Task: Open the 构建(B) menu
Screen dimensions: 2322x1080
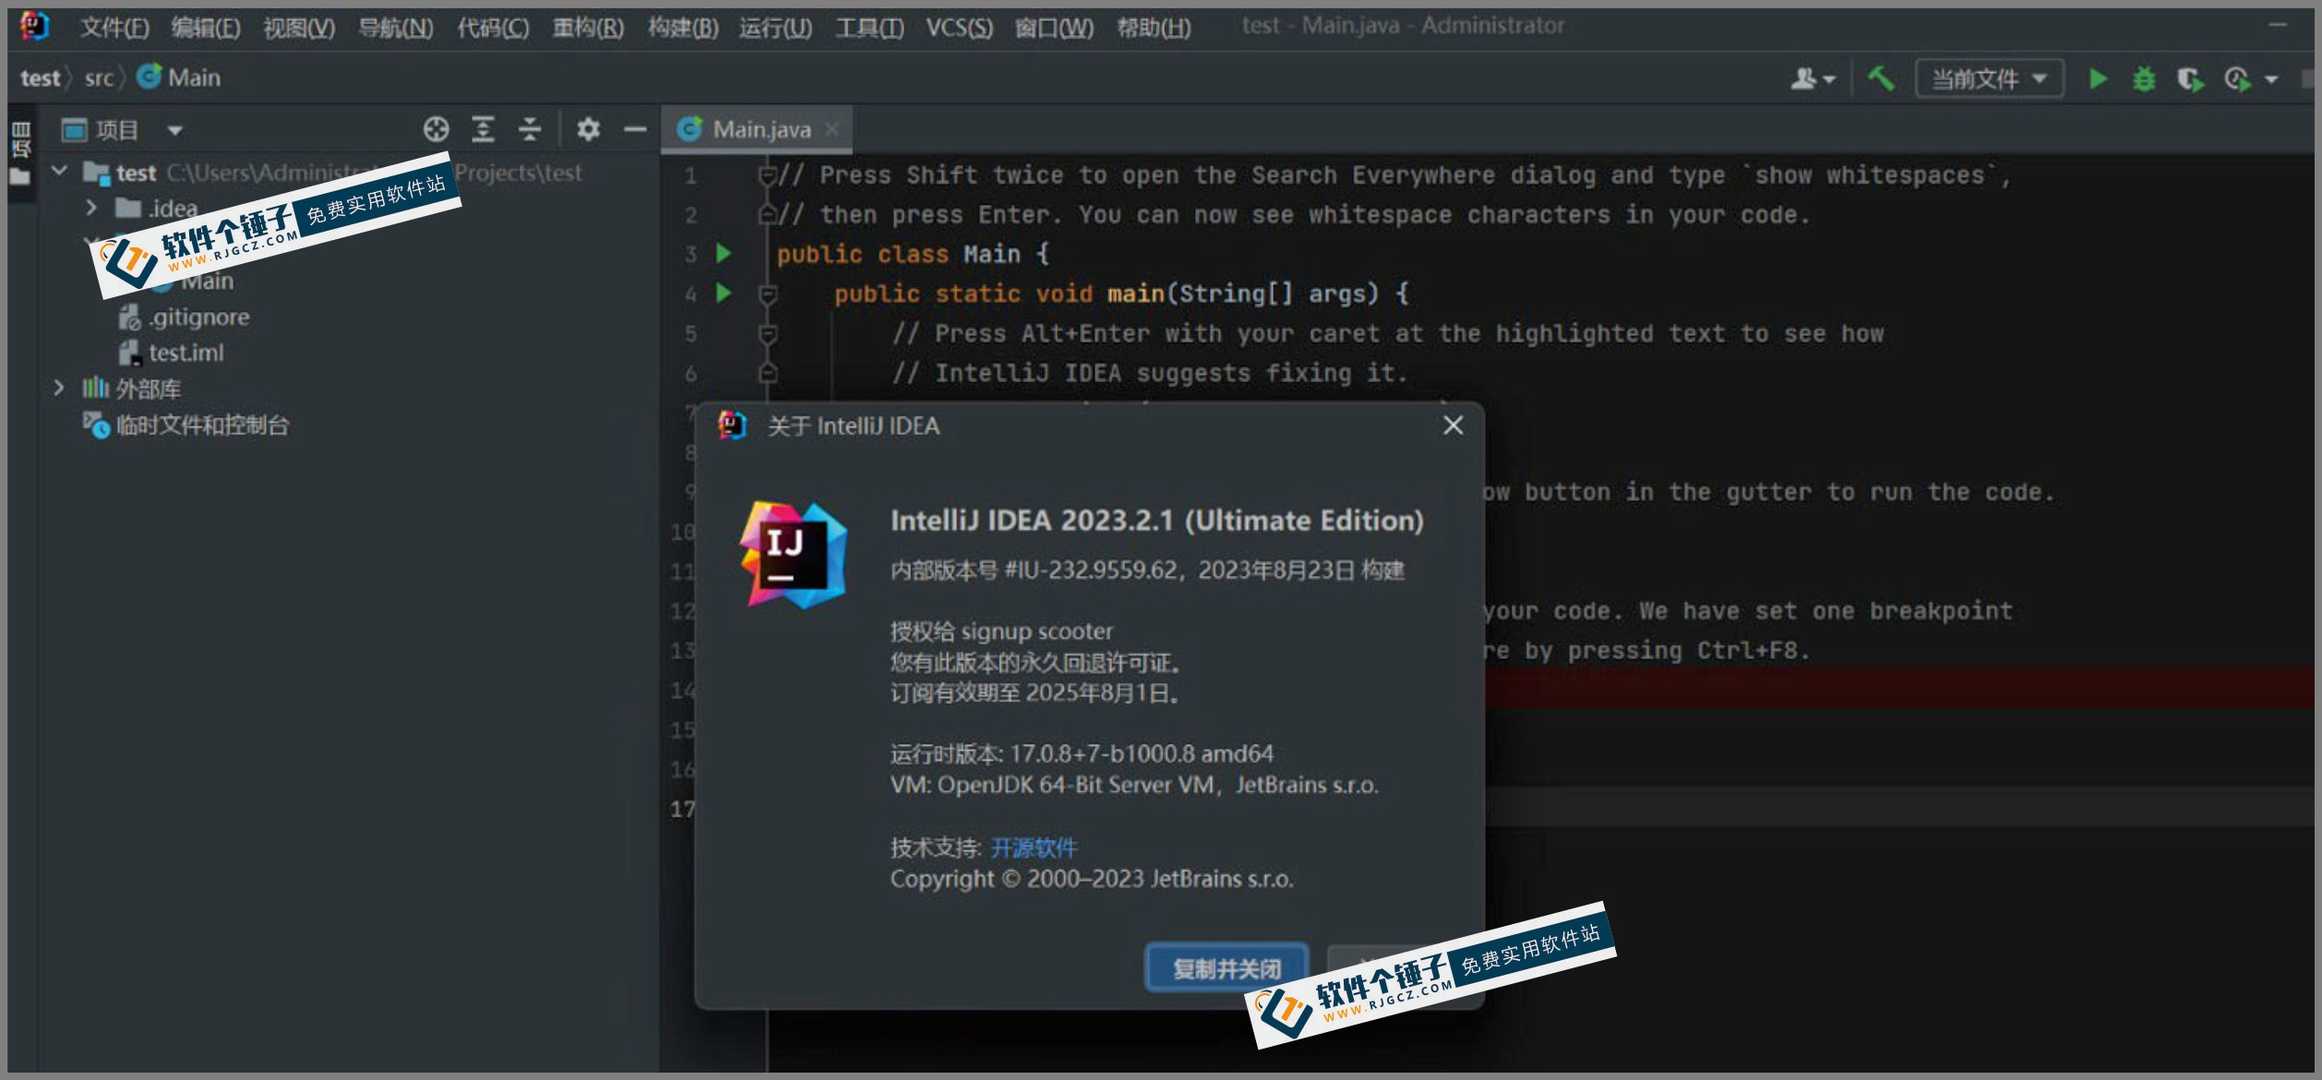Action: coord(683,27)
